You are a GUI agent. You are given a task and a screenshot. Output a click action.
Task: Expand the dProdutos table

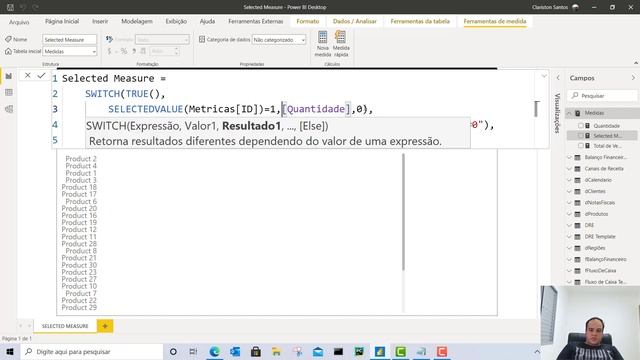click(569, 214)
